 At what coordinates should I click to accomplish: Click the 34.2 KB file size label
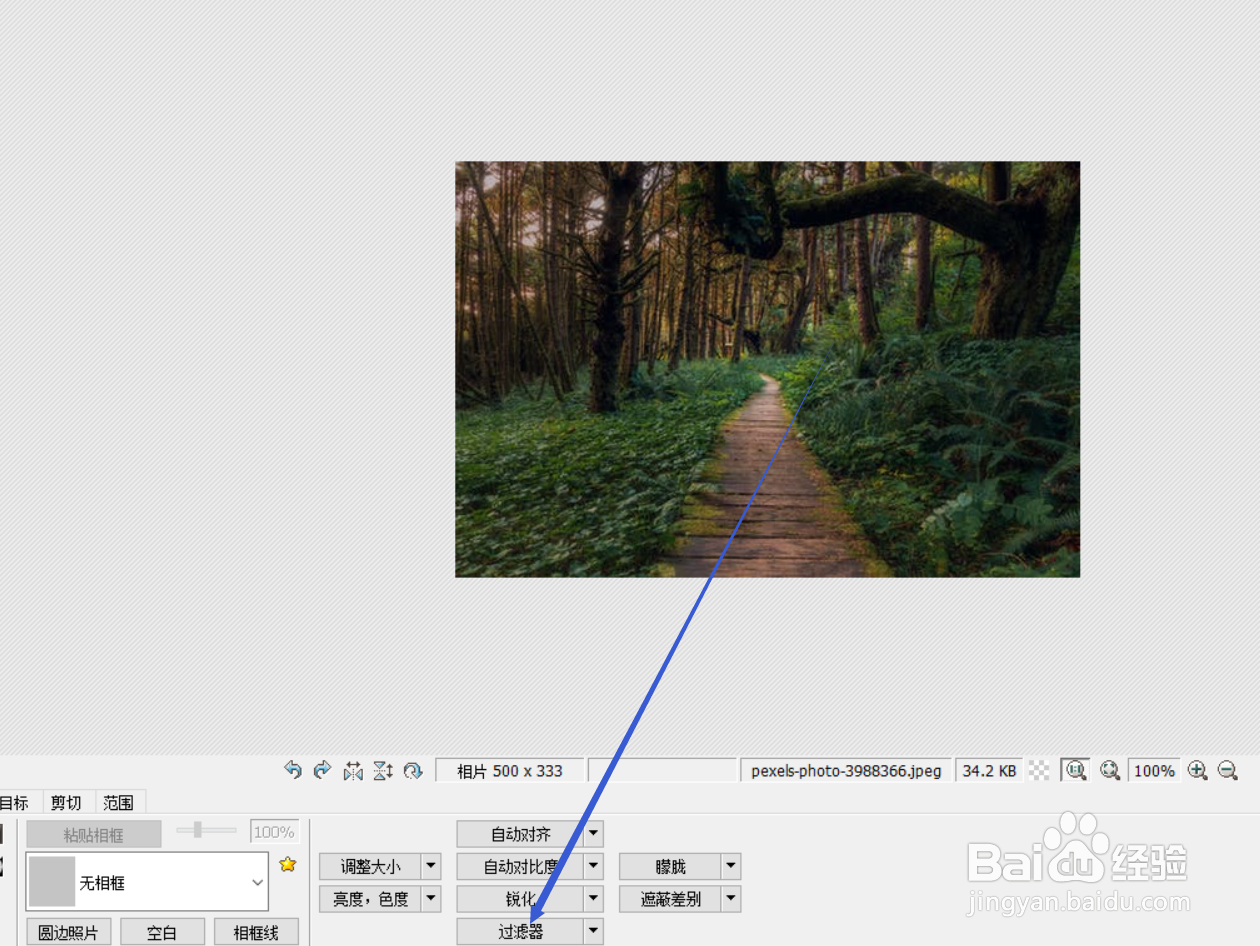989,770
